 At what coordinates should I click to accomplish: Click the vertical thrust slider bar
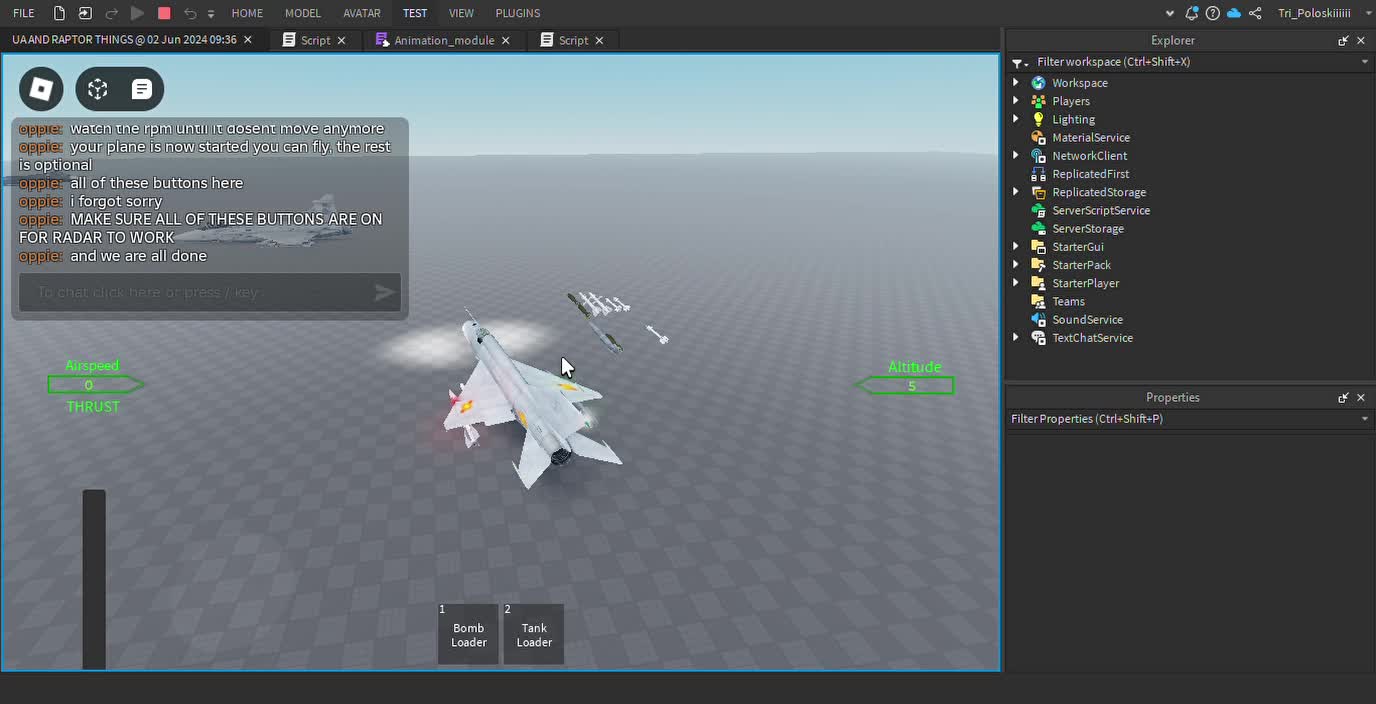[x=94, y=578]
